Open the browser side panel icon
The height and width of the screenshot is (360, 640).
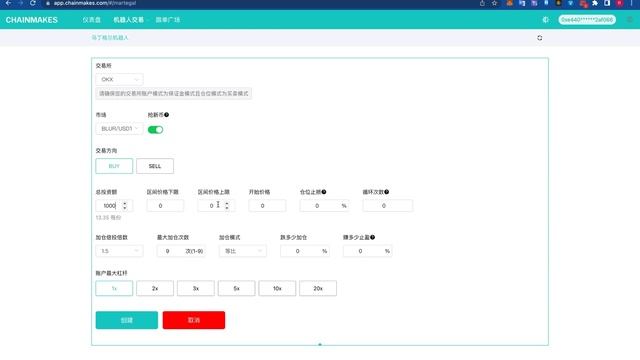click(x=607, y=3)
